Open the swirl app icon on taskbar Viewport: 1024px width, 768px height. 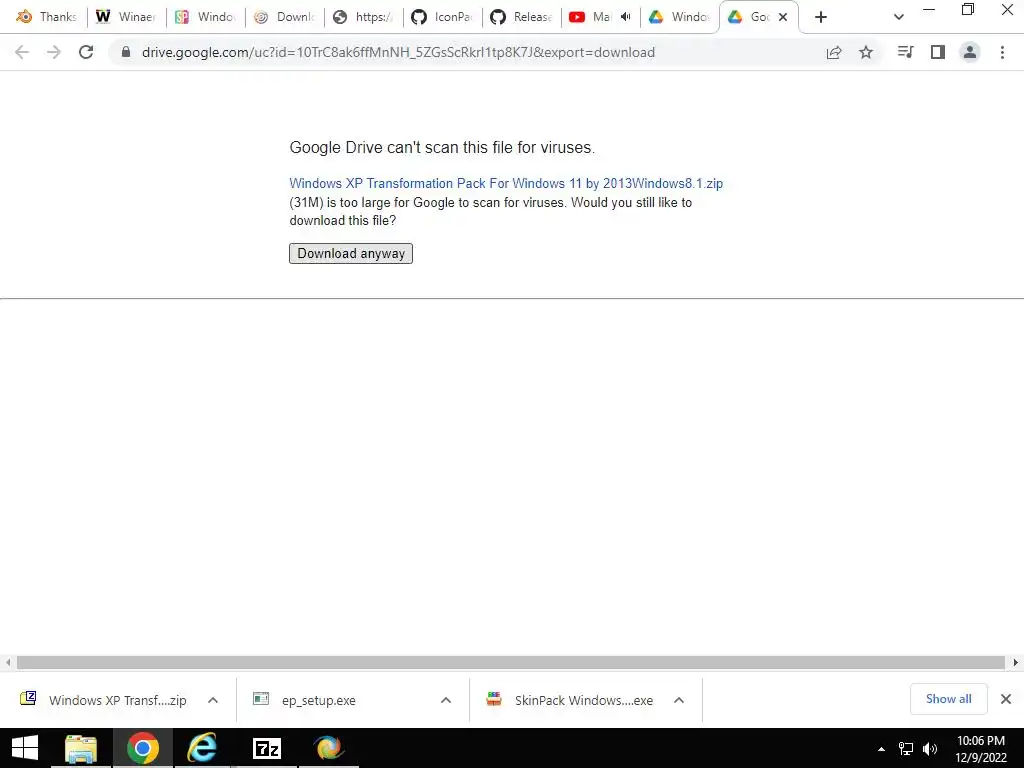[x=328, y=748]
